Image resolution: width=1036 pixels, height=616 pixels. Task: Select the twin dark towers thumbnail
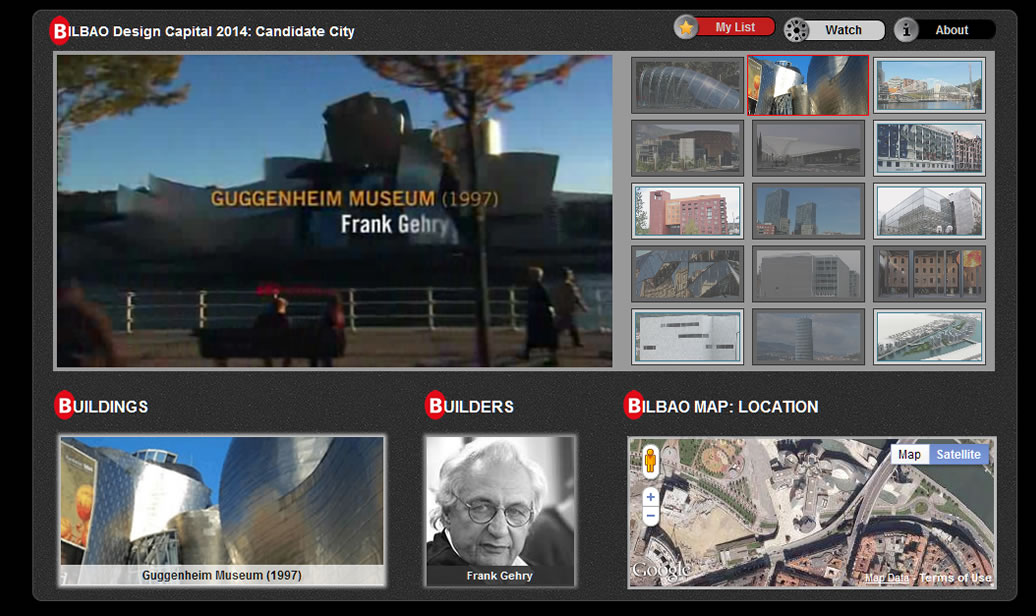(808, 211)
